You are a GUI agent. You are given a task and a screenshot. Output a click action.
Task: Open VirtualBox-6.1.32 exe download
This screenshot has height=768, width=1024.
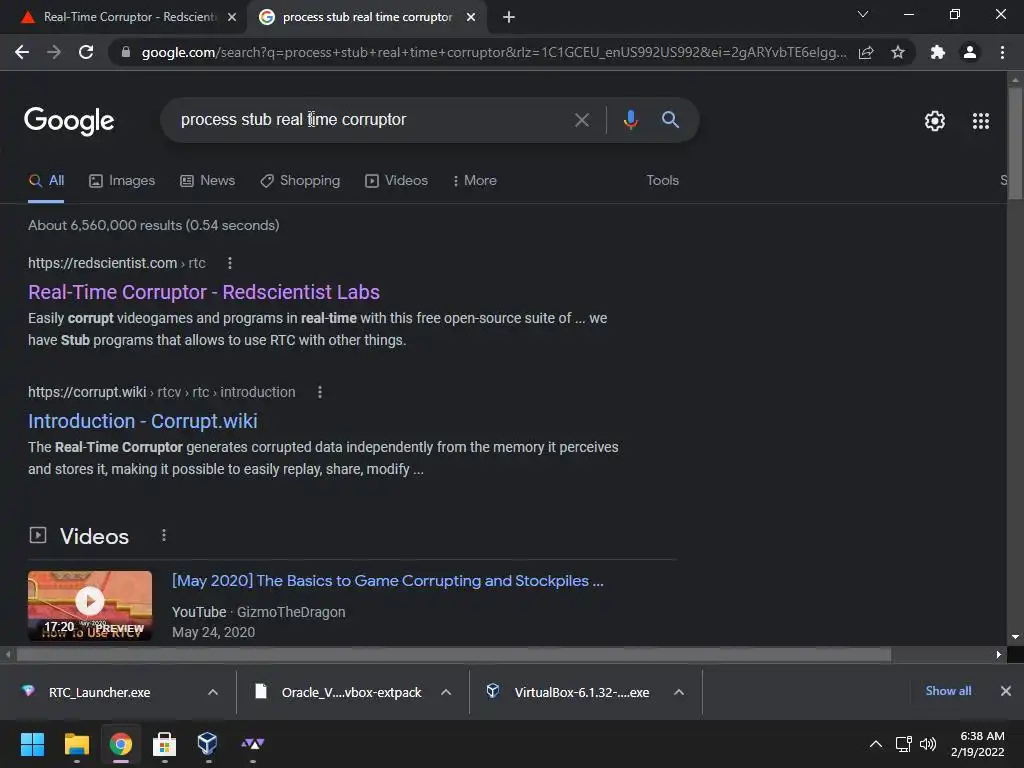581,692
